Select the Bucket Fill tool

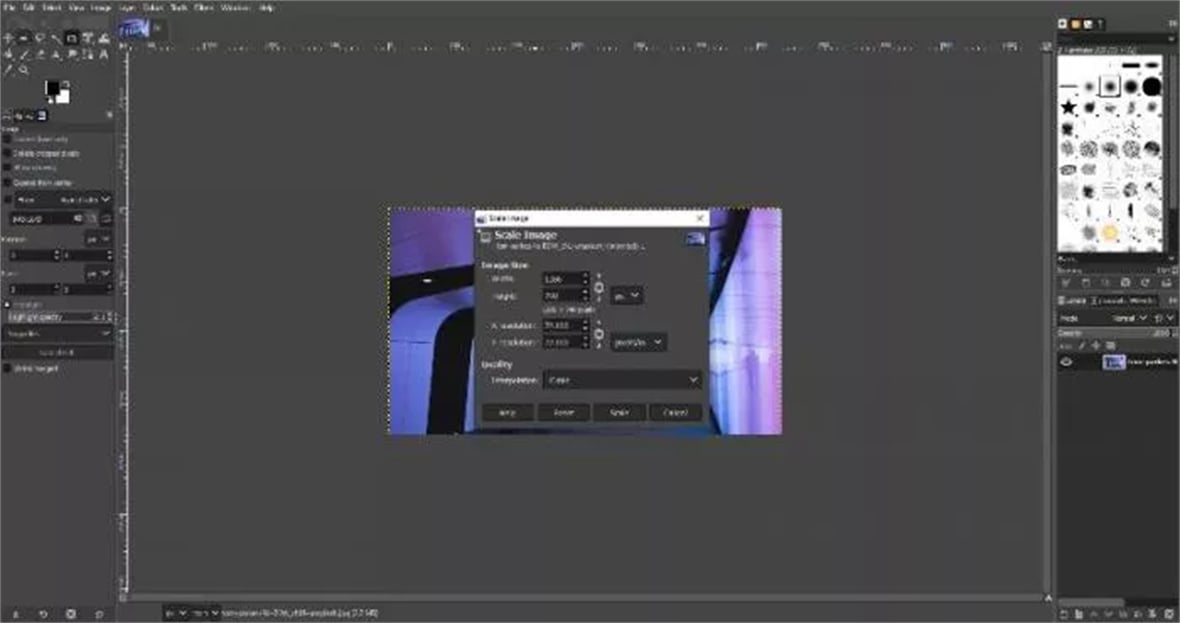tap(8, 54)
